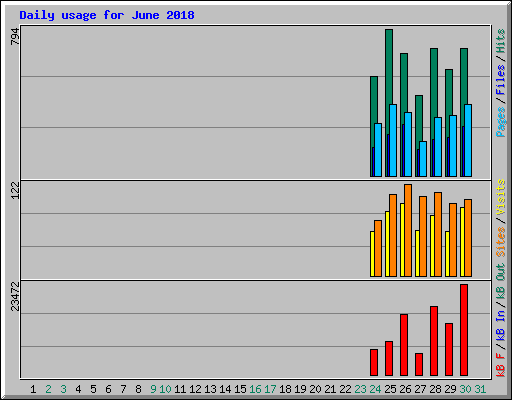Click the Sites legend label
This screenshot has width=512, height=400.
point(500,242)
